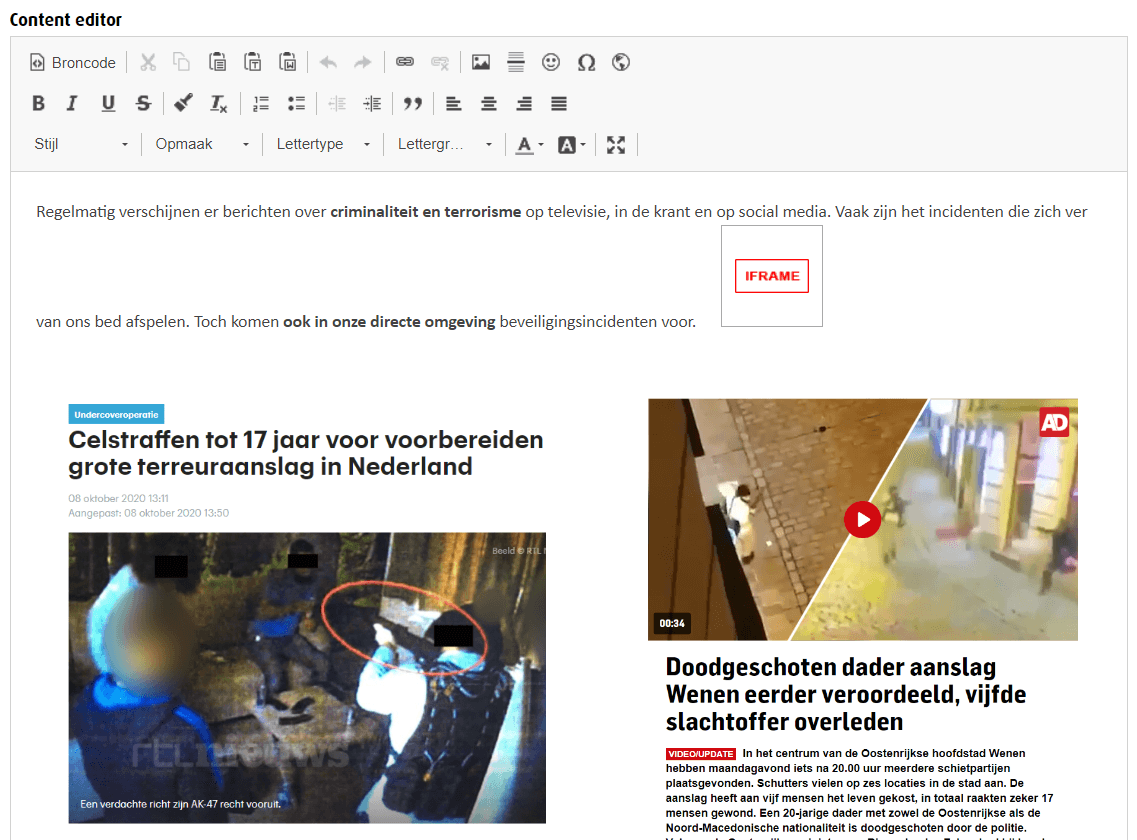1137x840 pixels.
Task: Align text left
Action: coord(453,104)
